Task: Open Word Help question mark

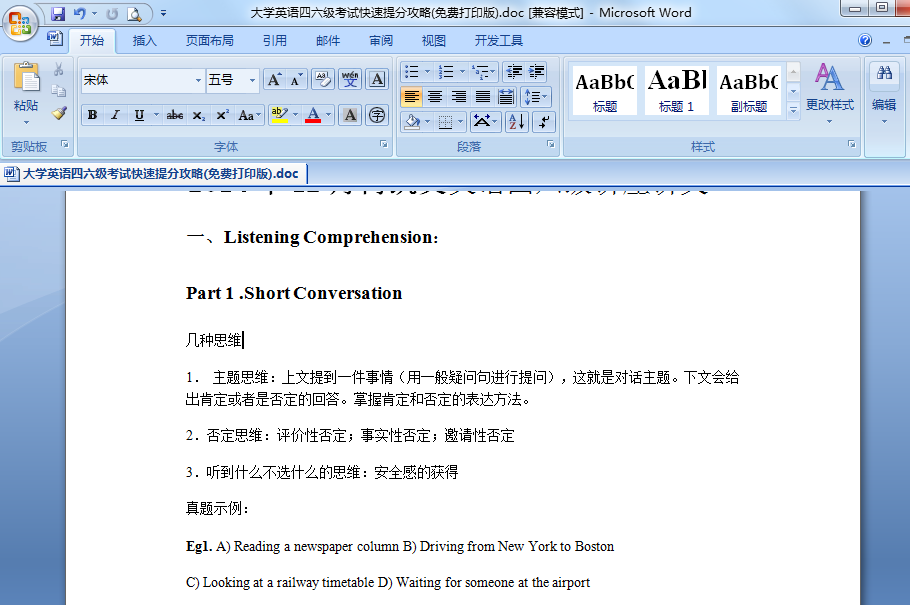Action: point(865,40)
